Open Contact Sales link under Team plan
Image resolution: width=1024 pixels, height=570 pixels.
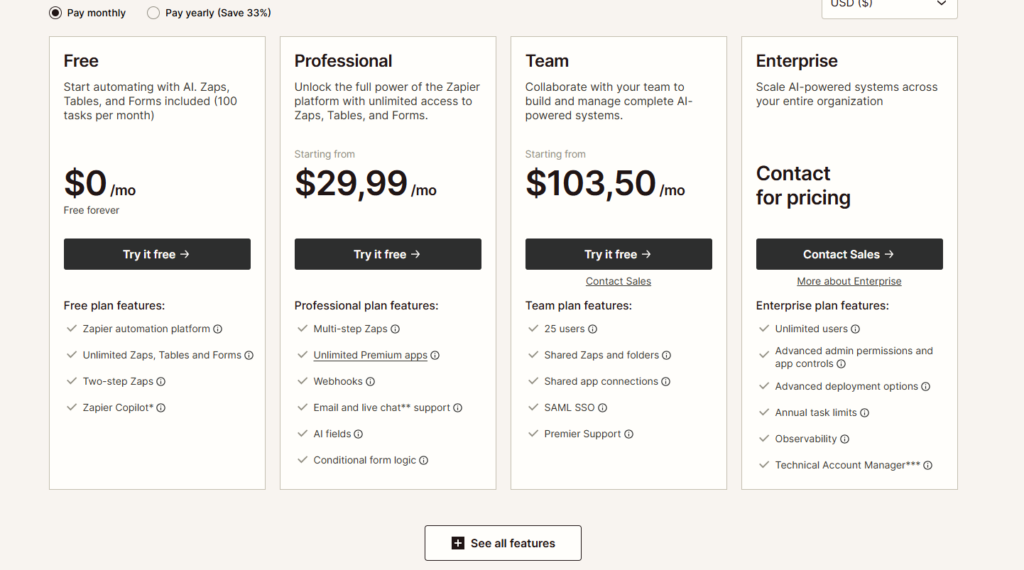[618, 281]
